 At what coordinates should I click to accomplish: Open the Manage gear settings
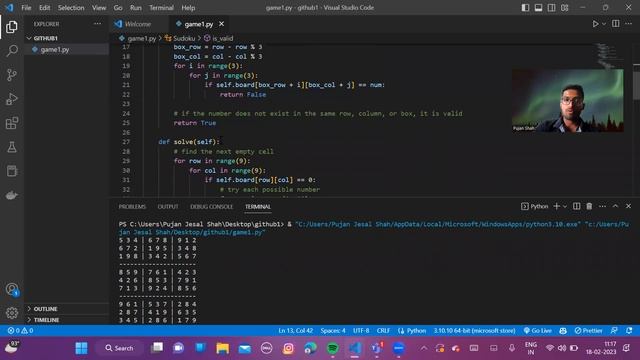pyautogui.click(x=12, y=313)
